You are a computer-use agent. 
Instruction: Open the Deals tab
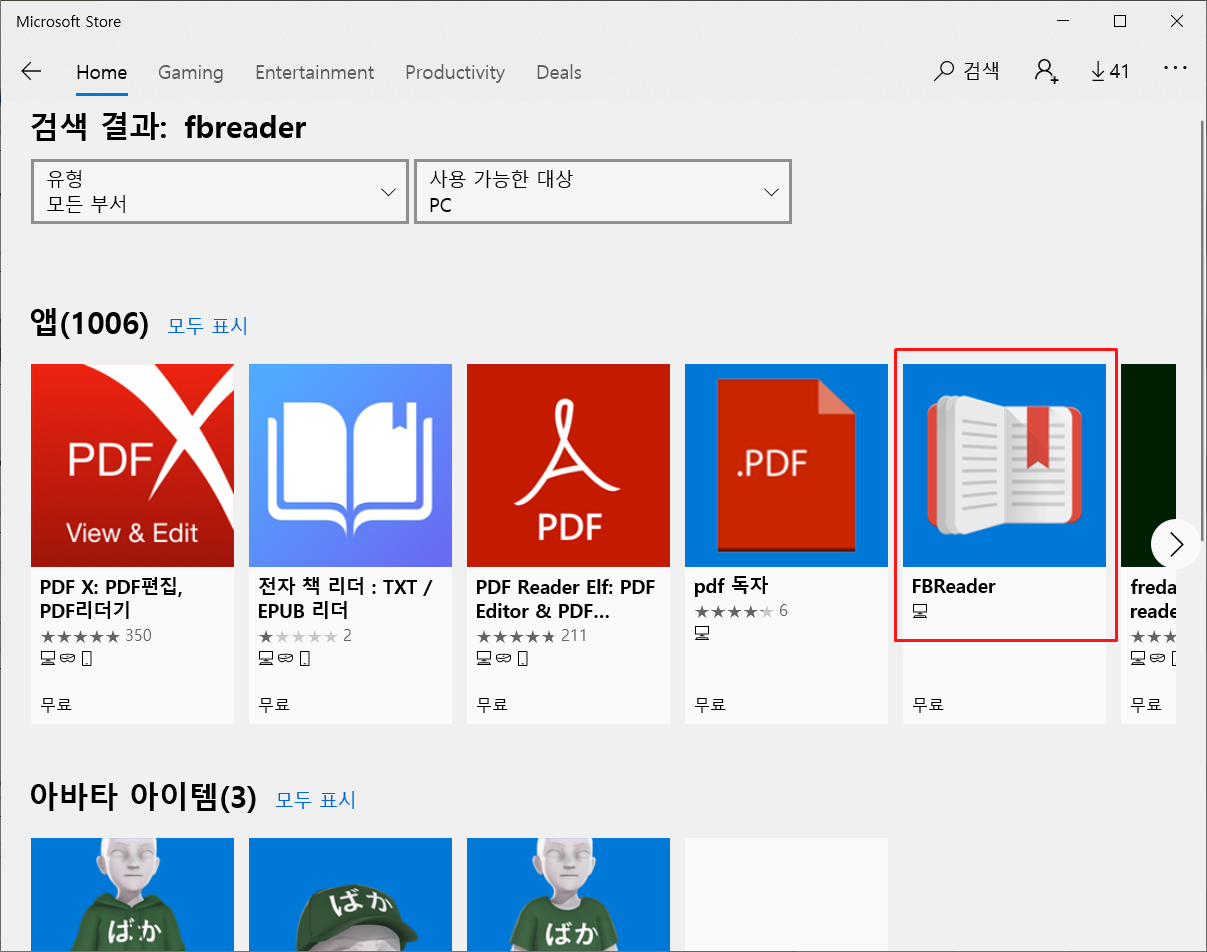click(559, 72)
